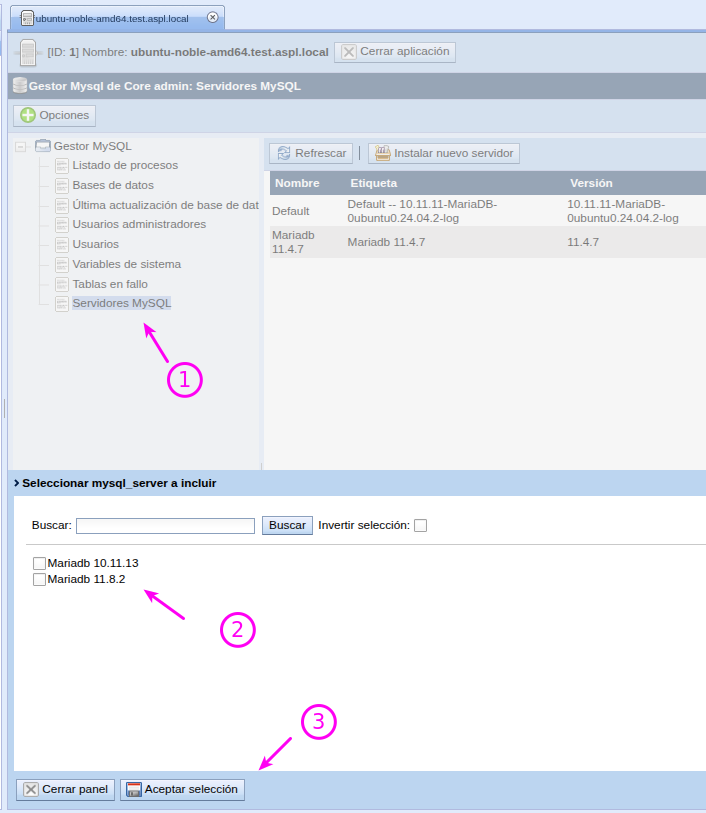The image size is (706, 813).
Task: Sort by the Nombre column header
Action: point(297,183)
